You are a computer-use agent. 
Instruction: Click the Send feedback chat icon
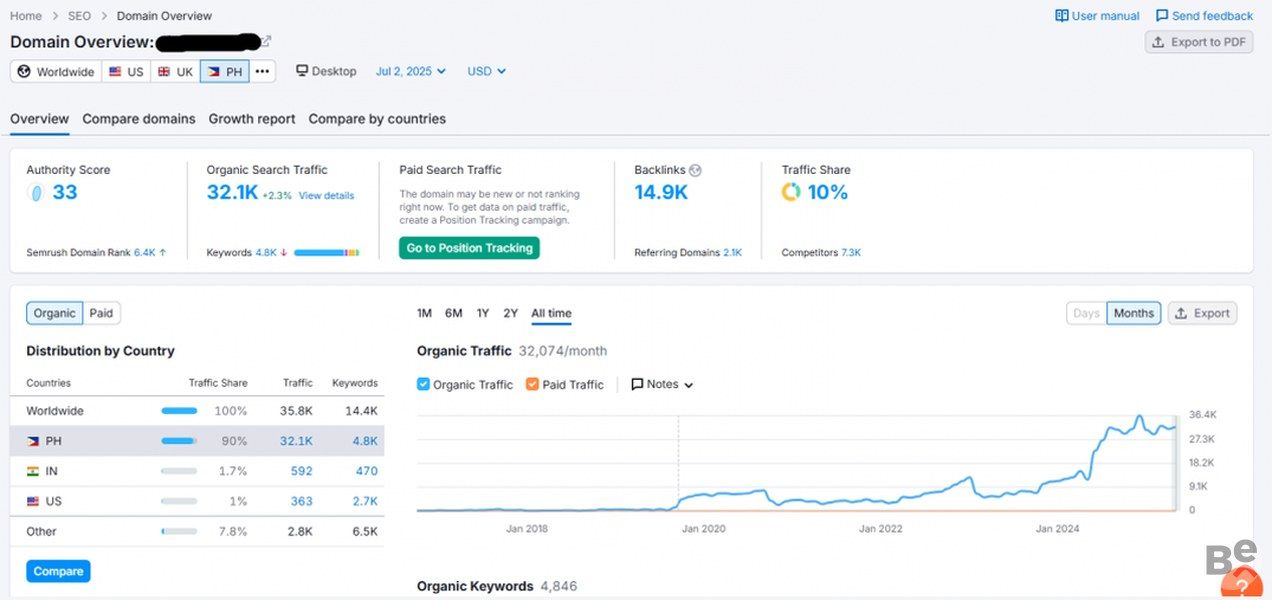pyautogui.click(x=1162, y=16)
